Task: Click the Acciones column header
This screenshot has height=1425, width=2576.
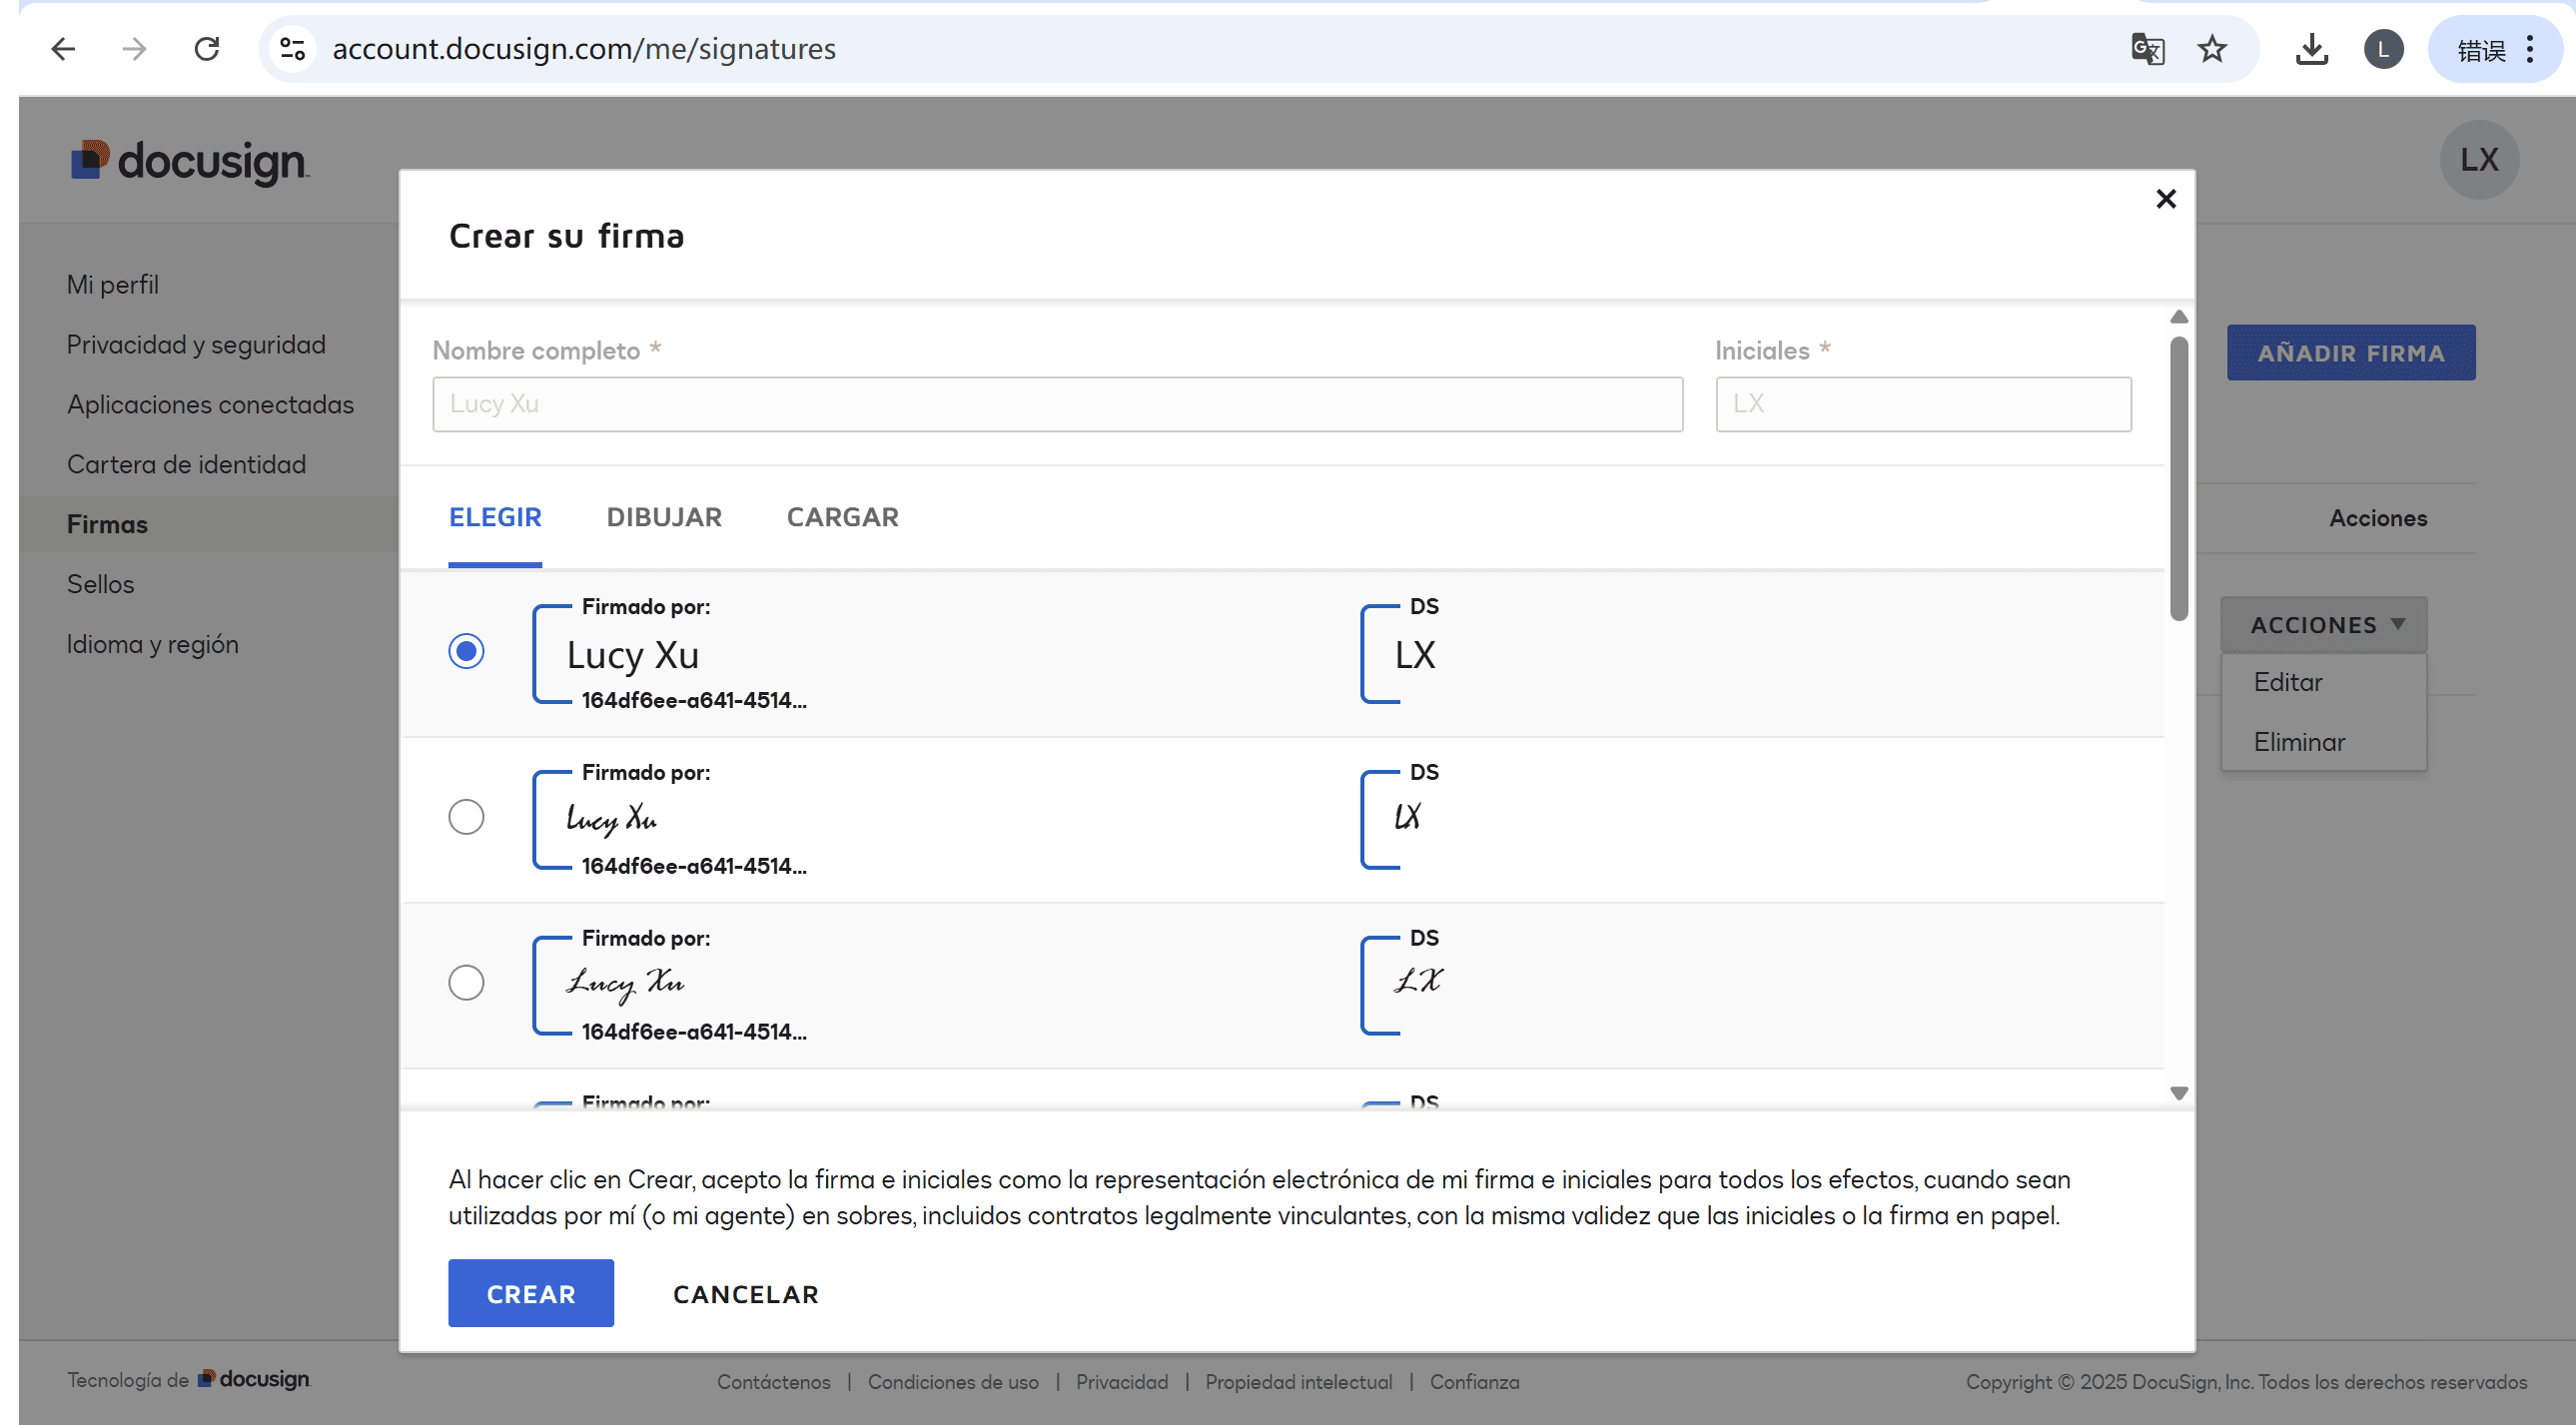Action: [2378, 518]
